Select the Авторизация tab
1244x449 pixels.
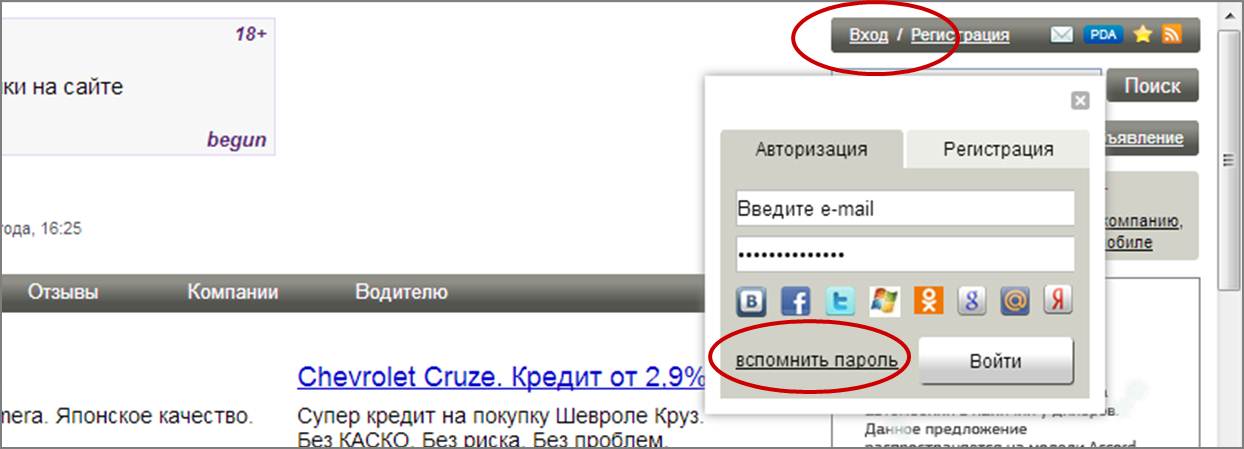pyautogui.click(x=811, y=149)
